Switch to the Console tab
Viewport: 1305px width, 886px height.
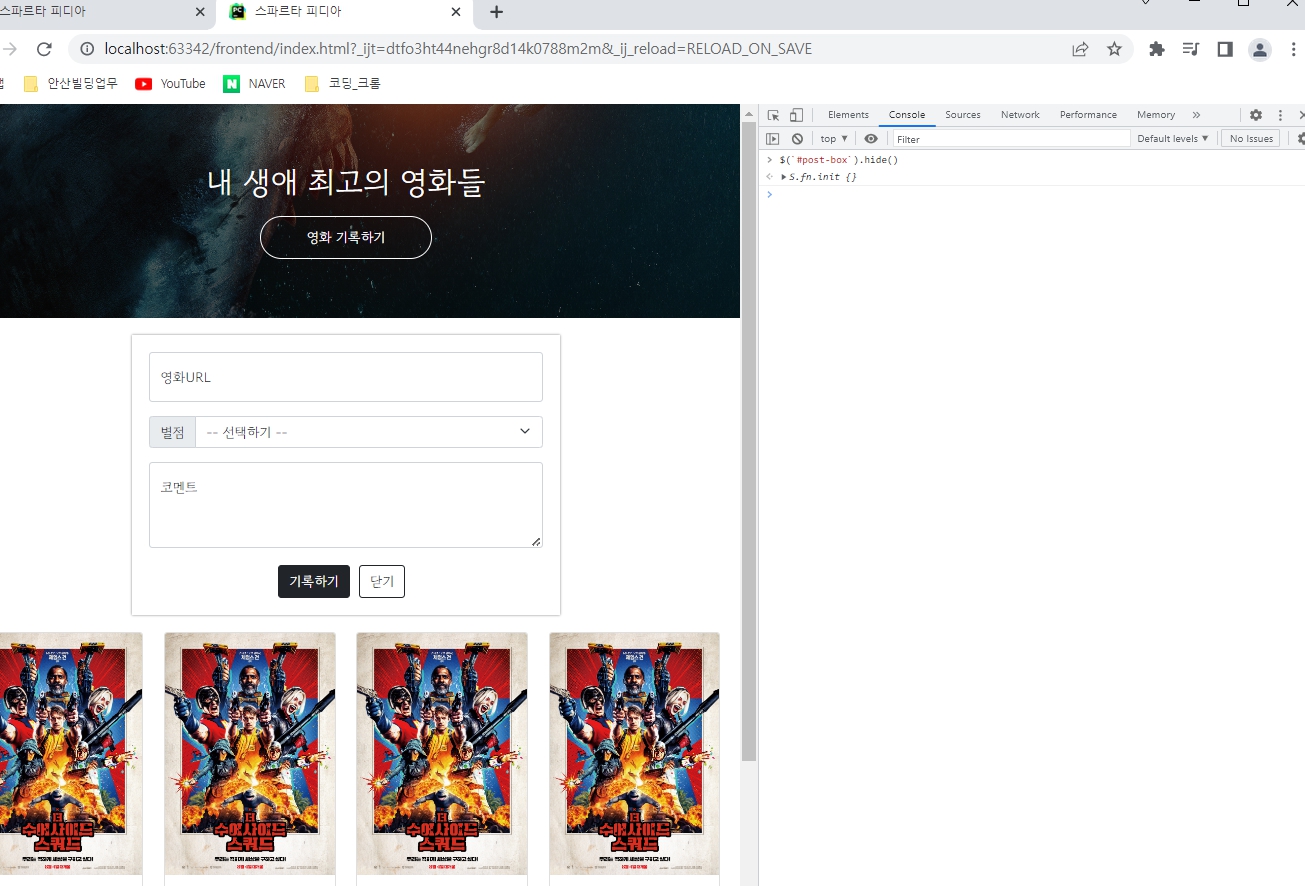(907, 115)
